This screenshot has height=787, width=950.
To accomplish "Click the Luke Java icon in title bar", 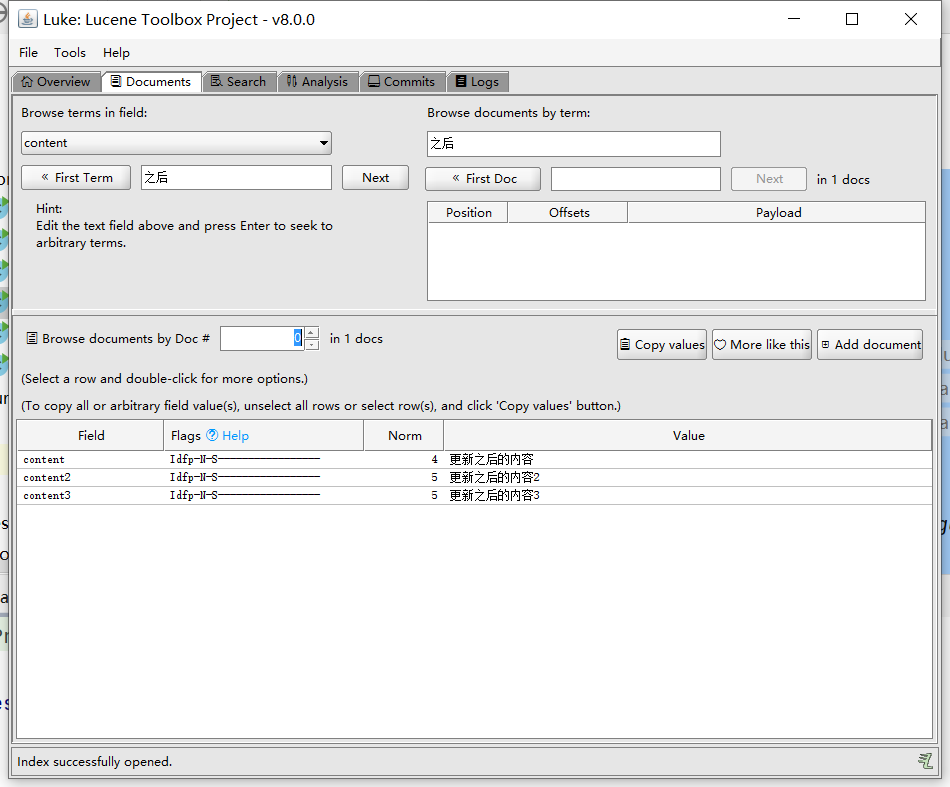I will click(27, 19).
